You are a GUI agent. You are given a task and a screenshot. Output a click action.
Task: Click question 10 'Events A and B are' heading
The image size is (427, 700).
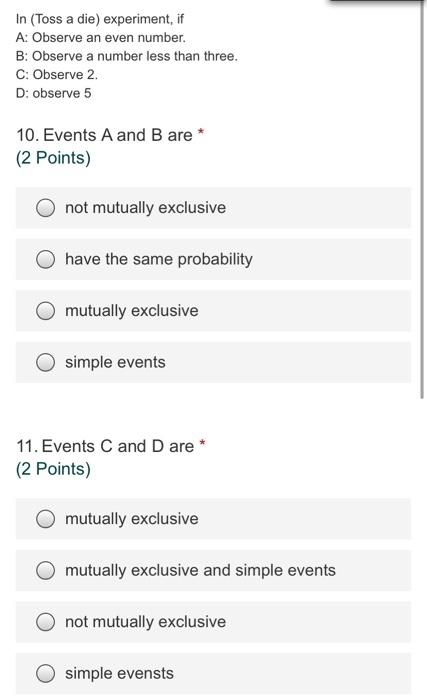tap(105, 135)
